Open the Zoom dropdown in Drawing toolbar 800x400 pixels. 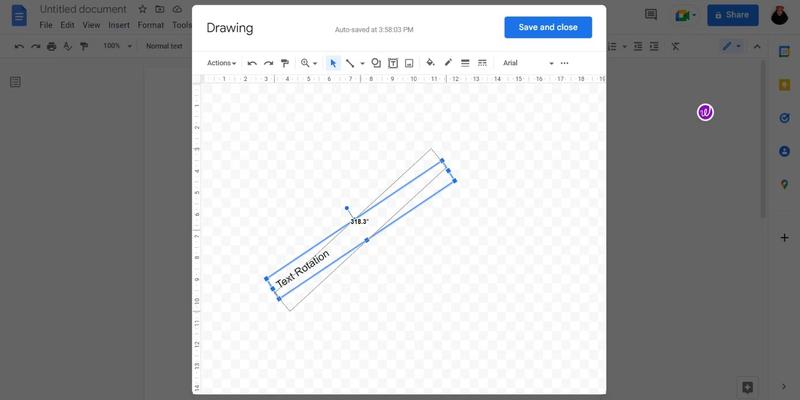click(x=308, y=63)
